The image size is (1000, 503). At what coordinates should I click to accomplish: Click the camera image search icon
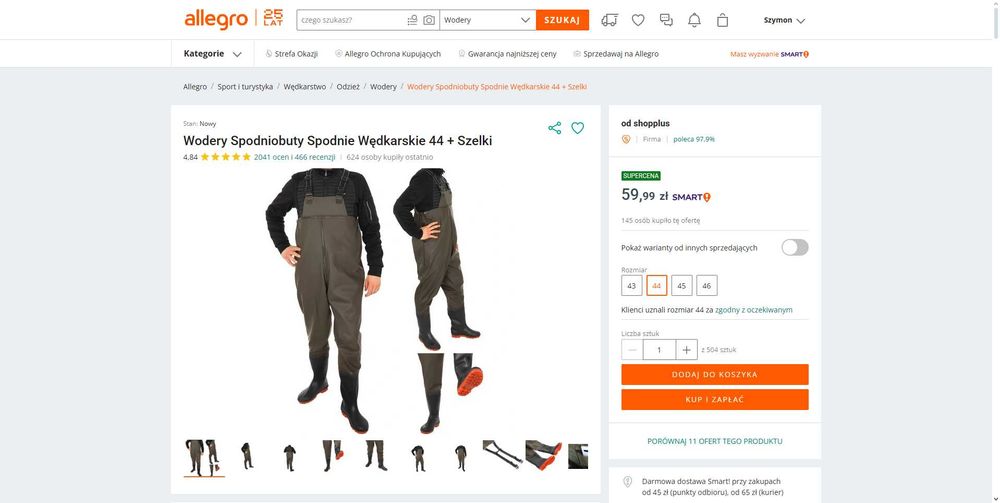[429, 20]
